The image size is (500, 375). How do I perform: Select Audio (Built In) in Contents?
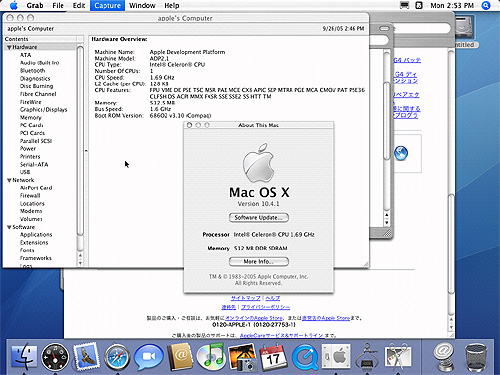click(x=39, y=63)
